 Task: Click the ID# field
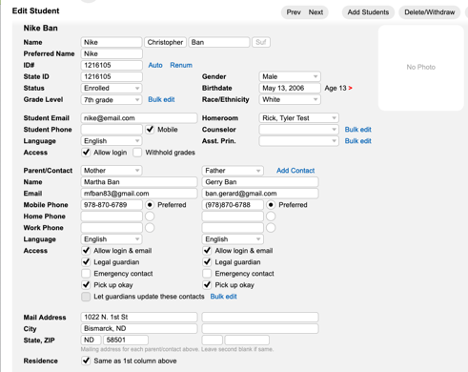[x=111, y=65]
